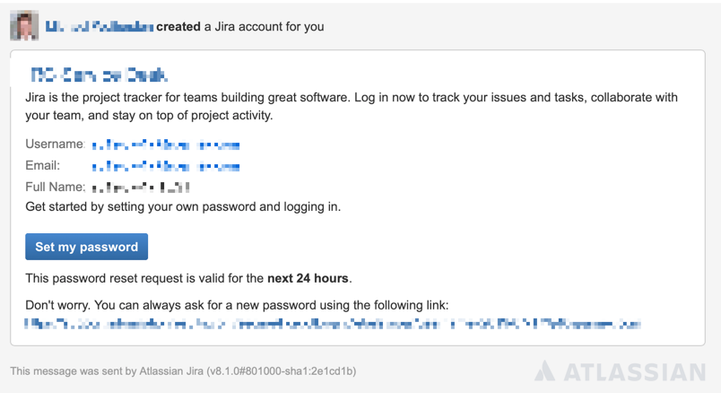This screenshot has width=721, height=393.
Task: Click the ATLASSIAN wordmark in footer
Action: tap(635, 372)
